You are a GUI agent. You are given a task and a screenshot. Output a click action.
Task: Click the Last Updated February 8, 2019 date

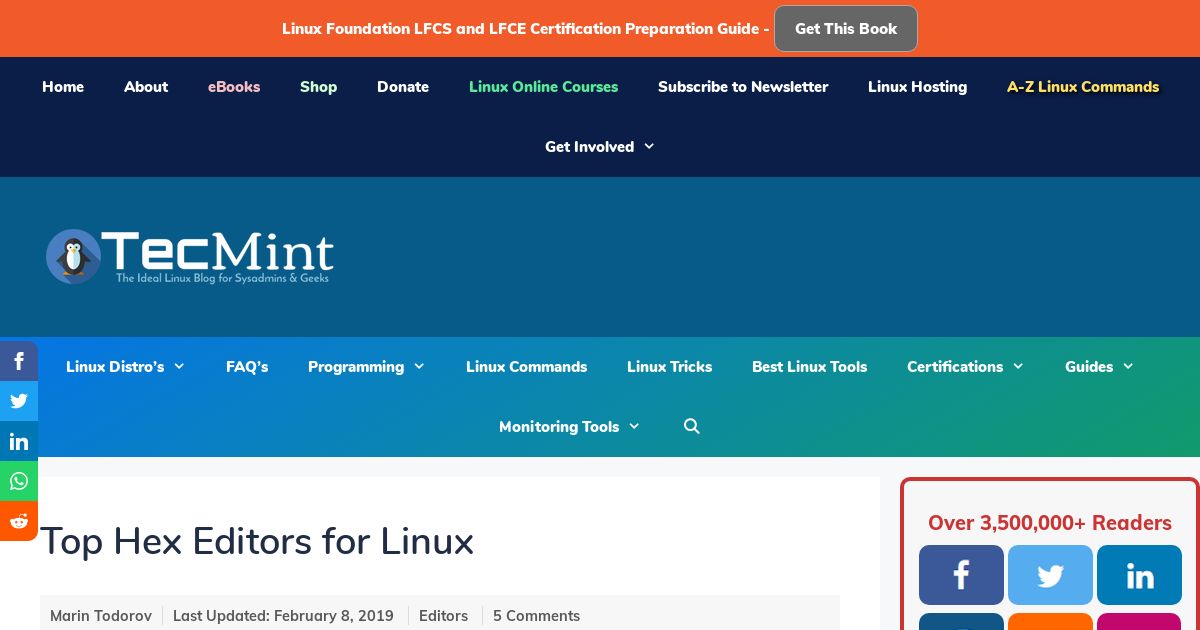click(283, 616)
